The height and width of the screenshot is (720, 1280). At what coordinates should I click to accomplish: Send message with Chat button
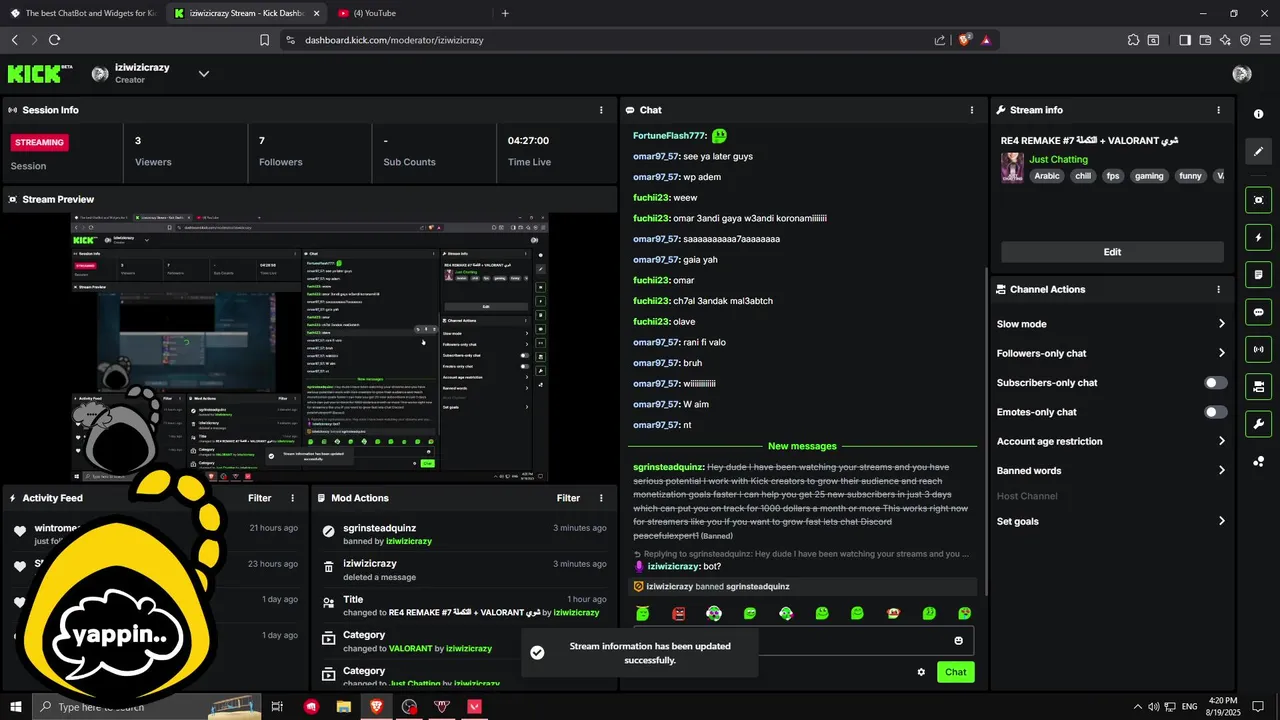(x=955, y=672)
